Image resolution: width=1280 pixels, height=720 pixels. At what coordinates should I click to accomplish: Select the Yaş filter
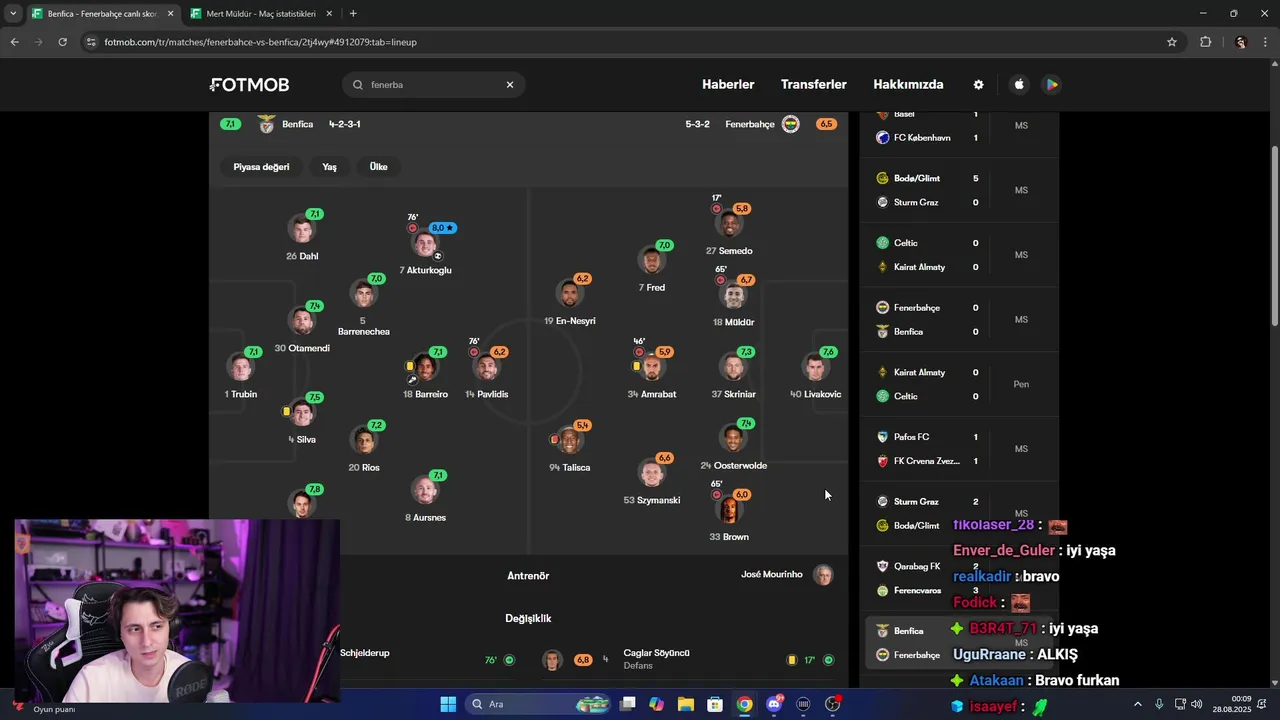point(329,167)
